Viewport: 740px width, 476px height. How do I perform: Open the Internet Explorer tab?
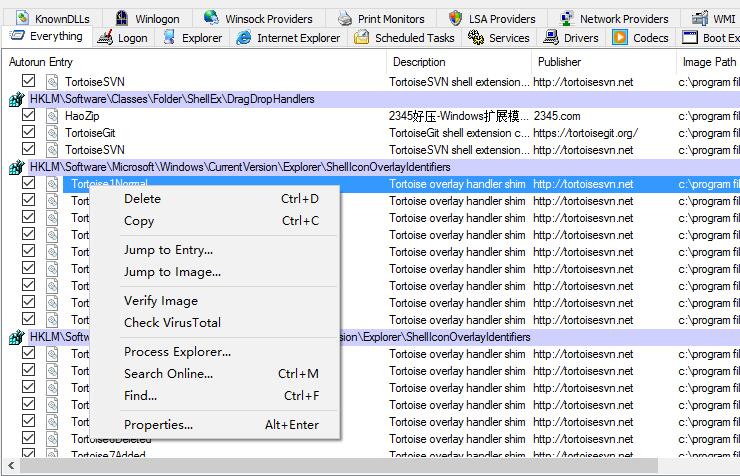pyautogui.click(x=288, y=37)
